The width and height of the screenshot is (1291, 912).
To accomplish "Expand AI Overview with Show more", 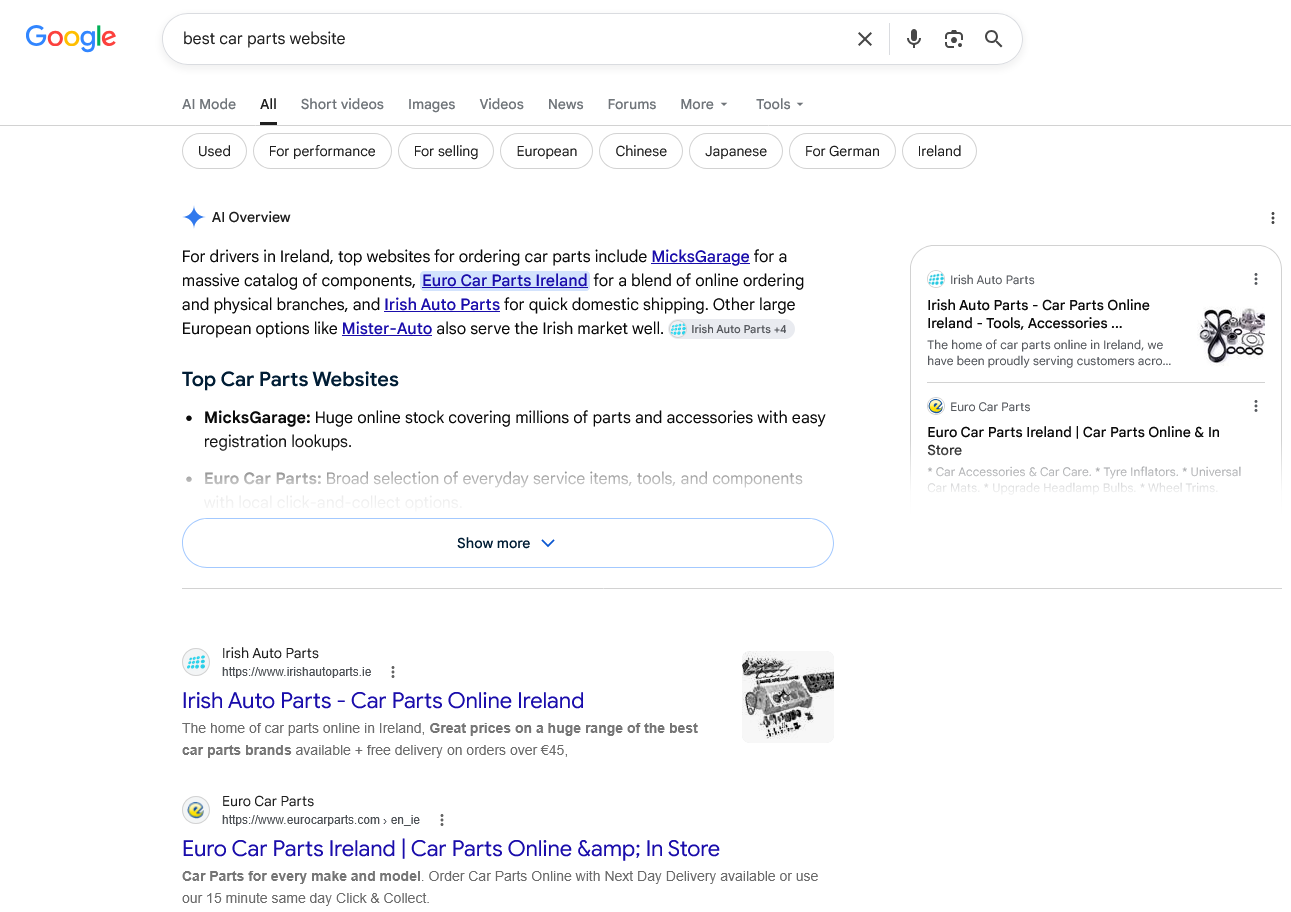I will [x=508, y=543].
